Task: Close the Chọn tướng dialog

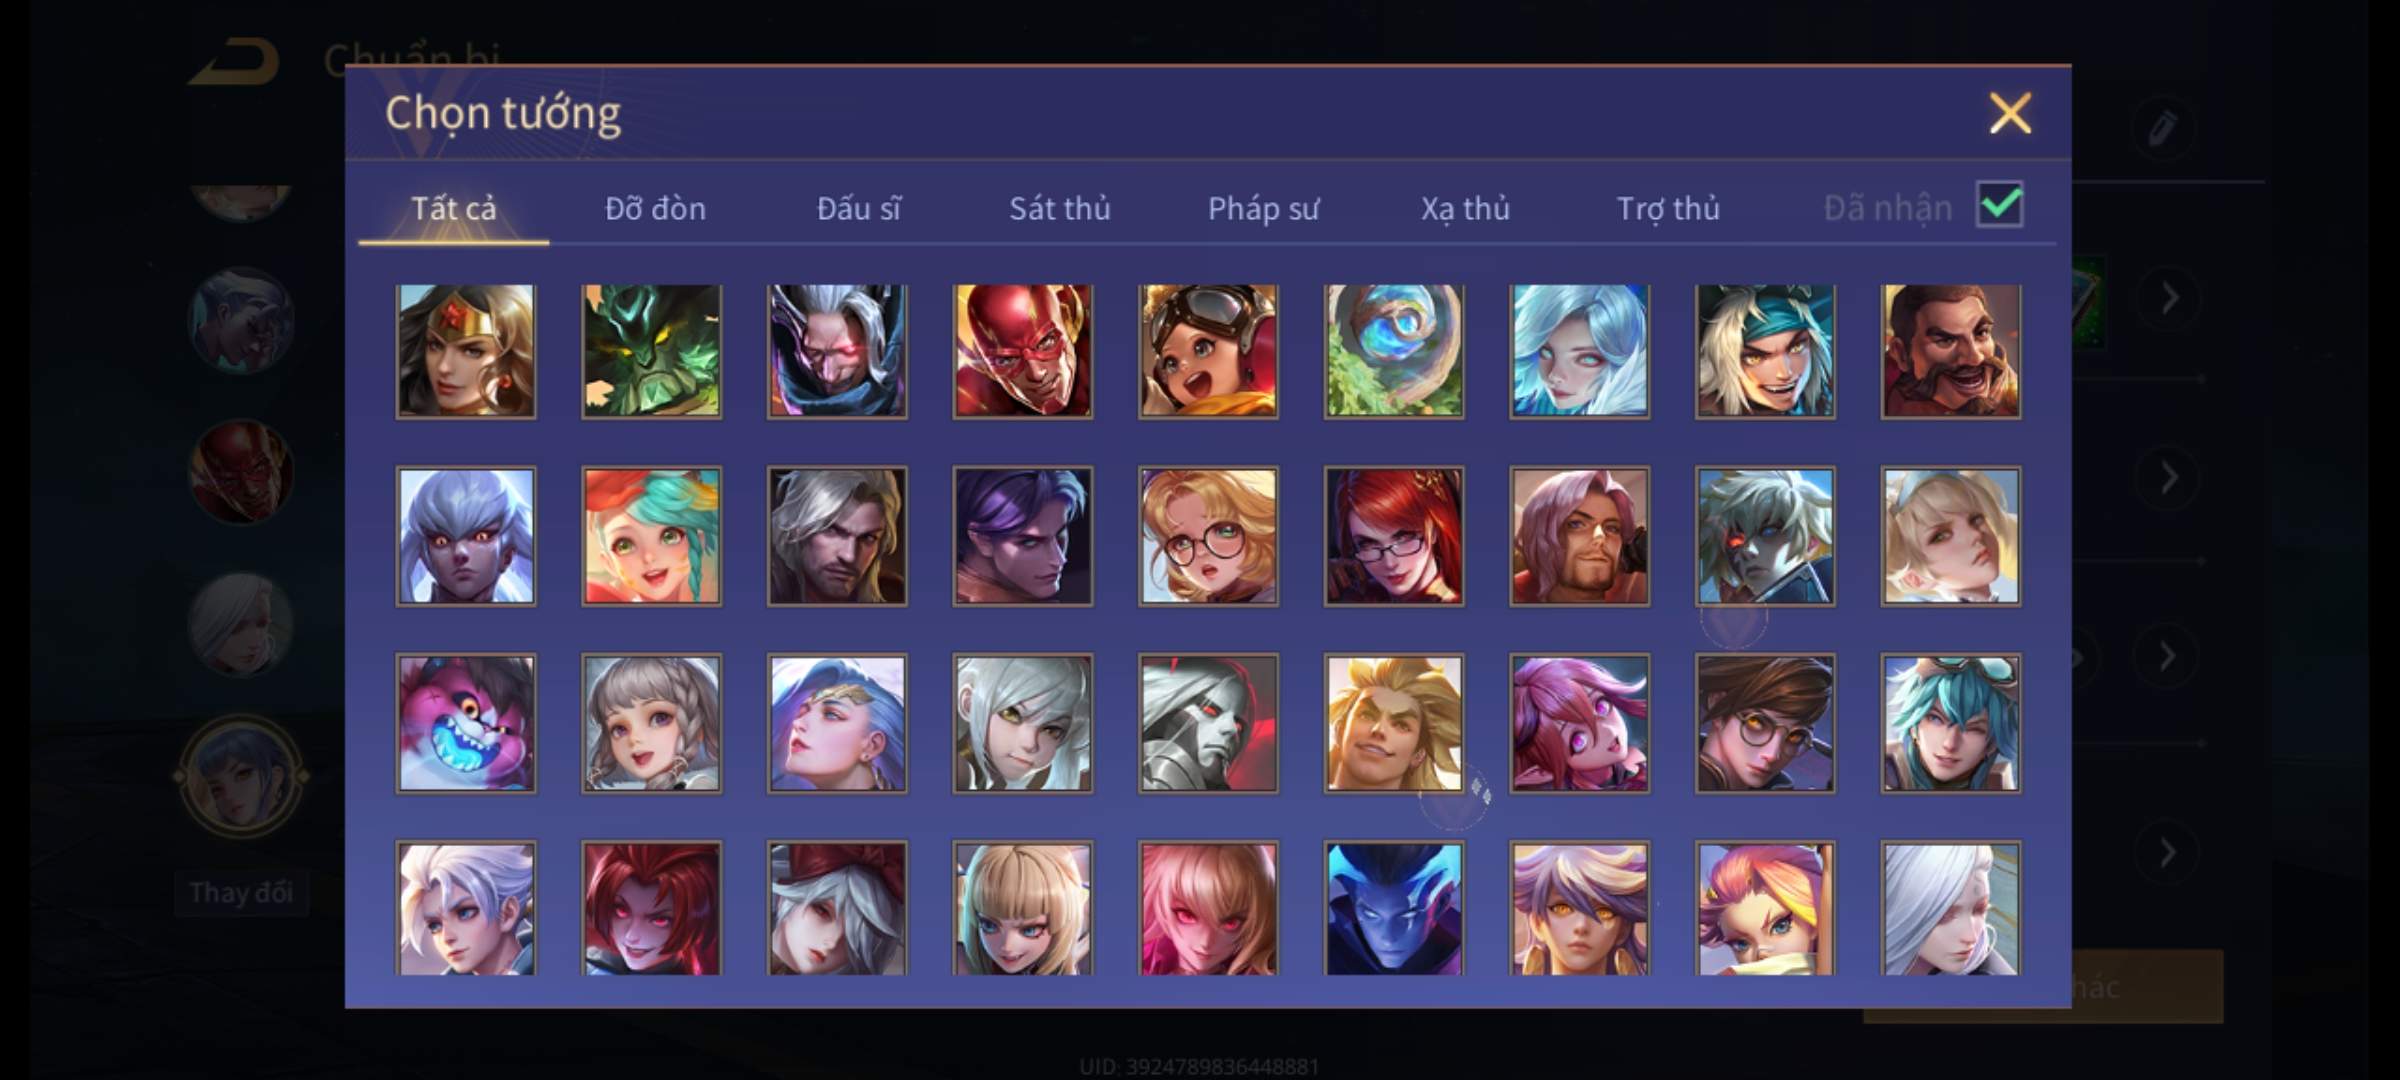Action: point(2010,113)
